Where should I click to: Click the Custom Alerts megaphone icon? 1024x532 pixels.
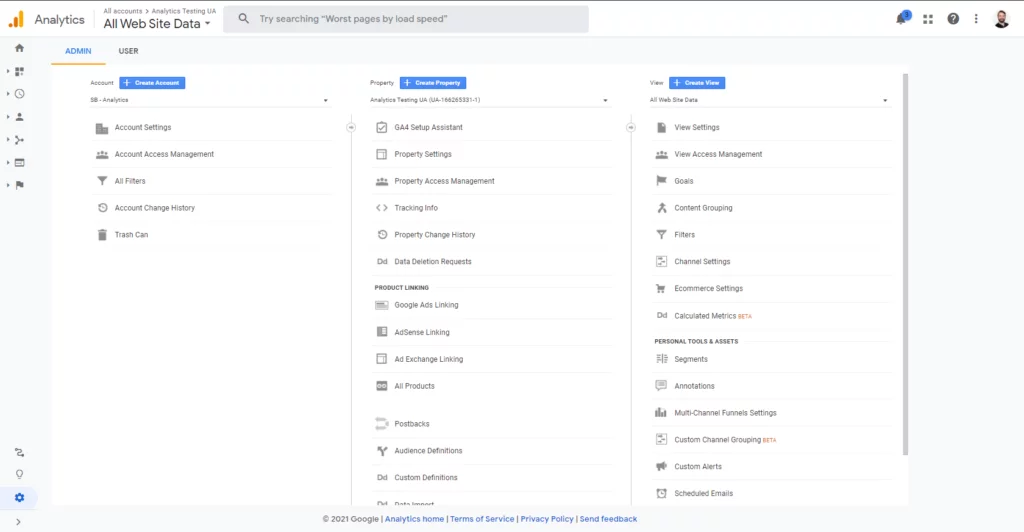[662, 466]
